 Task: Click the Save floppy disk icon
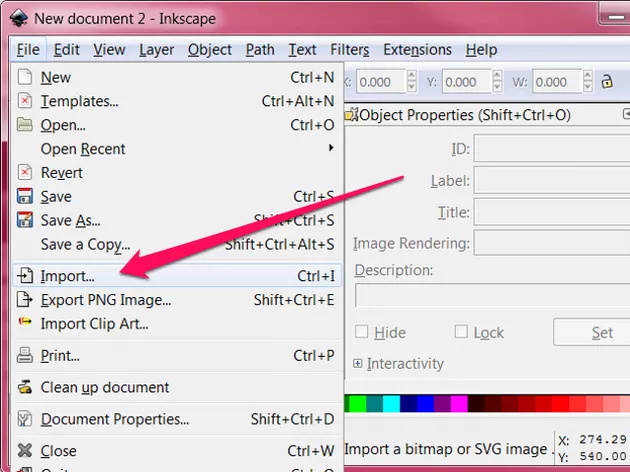click(x=25, y=197)
